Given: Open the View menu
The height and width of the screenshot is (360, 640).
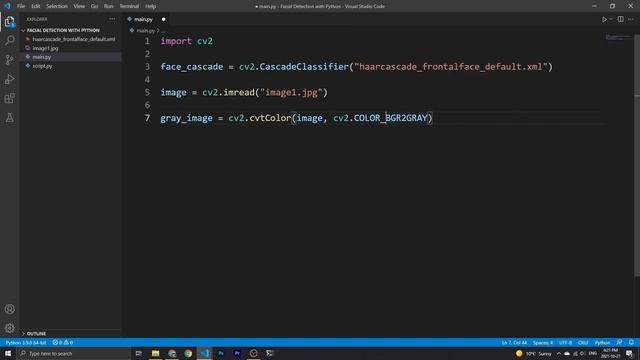Looking at the screenshot, I should point(79,6).
